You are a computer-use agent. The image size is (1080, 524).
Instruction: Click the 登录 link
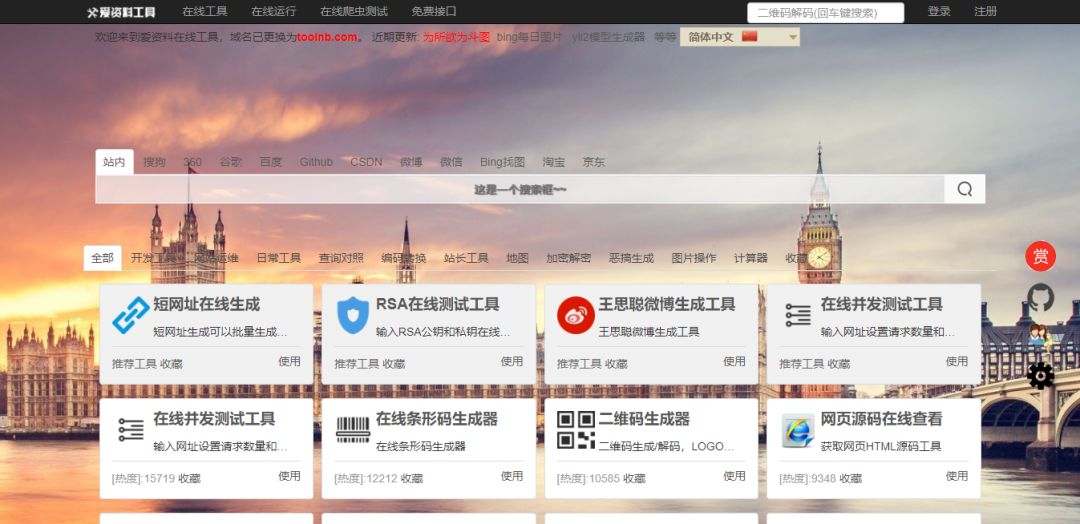(939, 12)
